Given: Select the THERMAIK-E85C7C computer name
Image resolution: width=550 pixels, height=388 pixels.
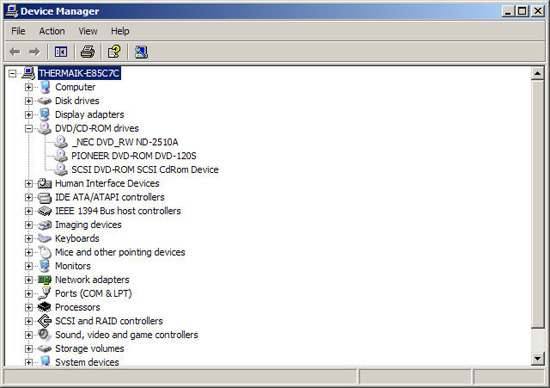Looking at the screenshot, I should click(x=79, y=73).
